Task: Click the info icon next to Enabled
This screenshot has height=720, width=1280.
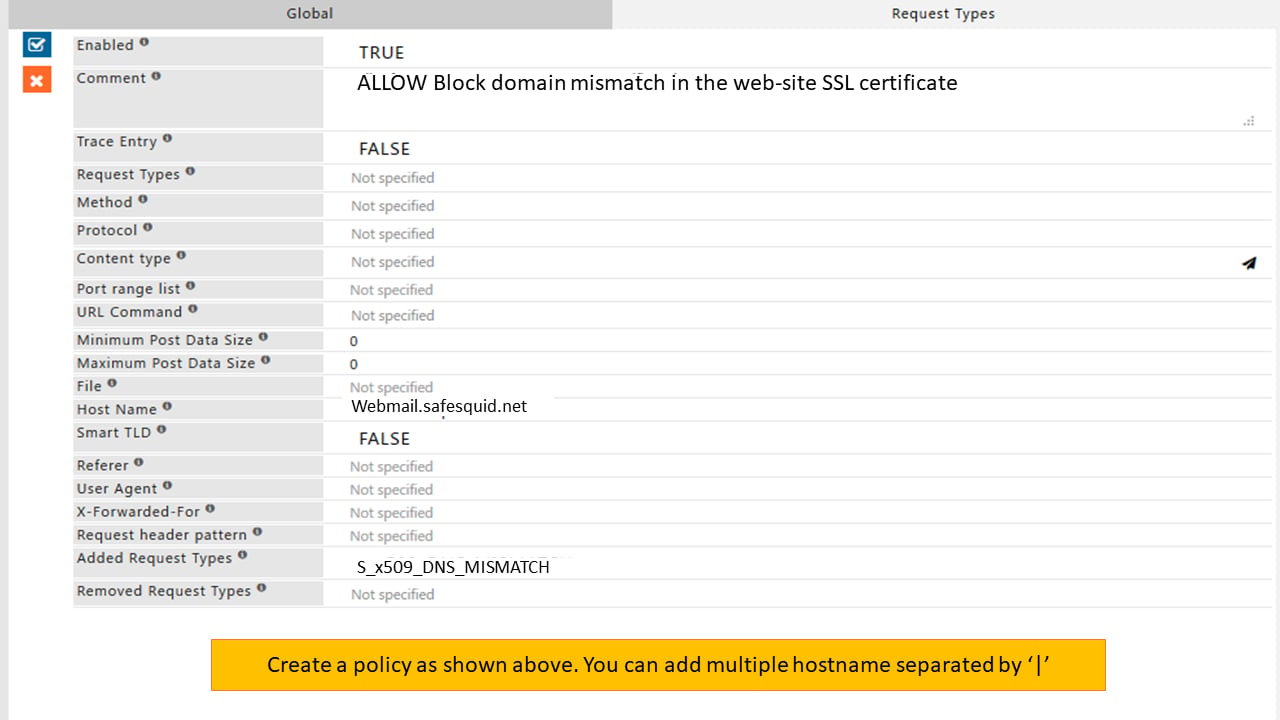Action: (144, 43)
